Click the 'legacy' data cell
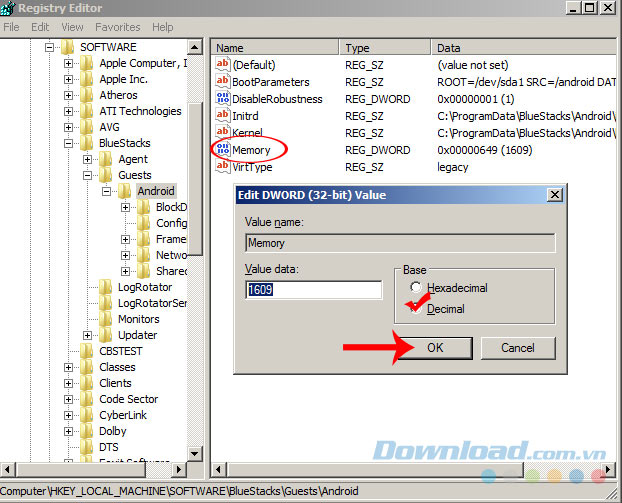Image resolution: width=622 pixels, height=503 pixels. coord(453,167)
